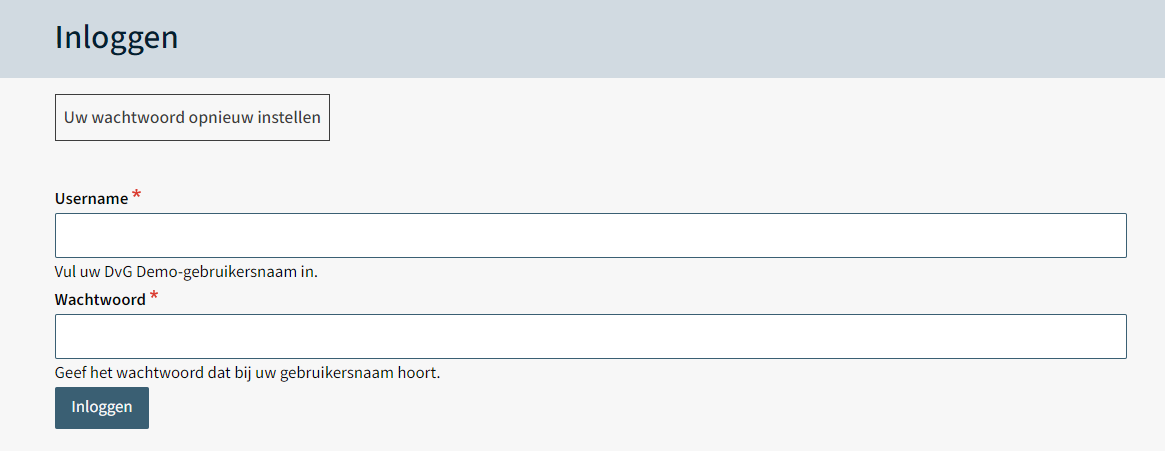
Task: Submit the form with the Inloggen button
Action: click(x=101, y=407)
